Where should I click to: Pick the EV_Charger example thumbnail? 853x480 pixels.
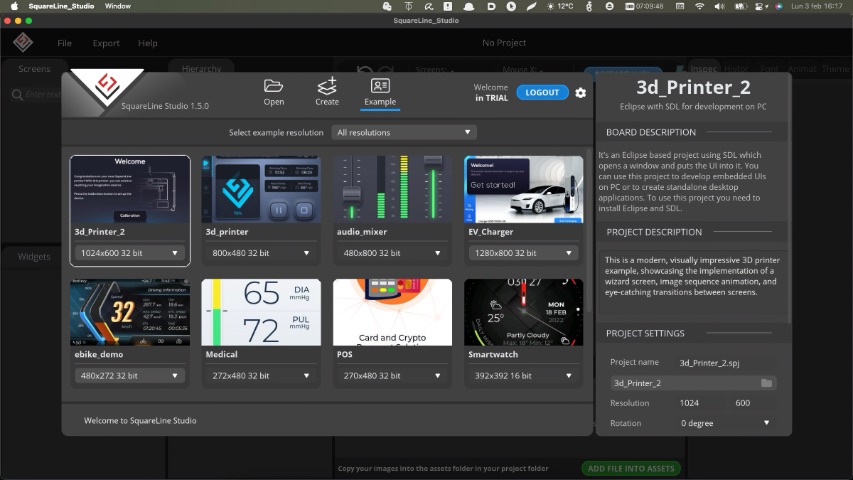523,189
